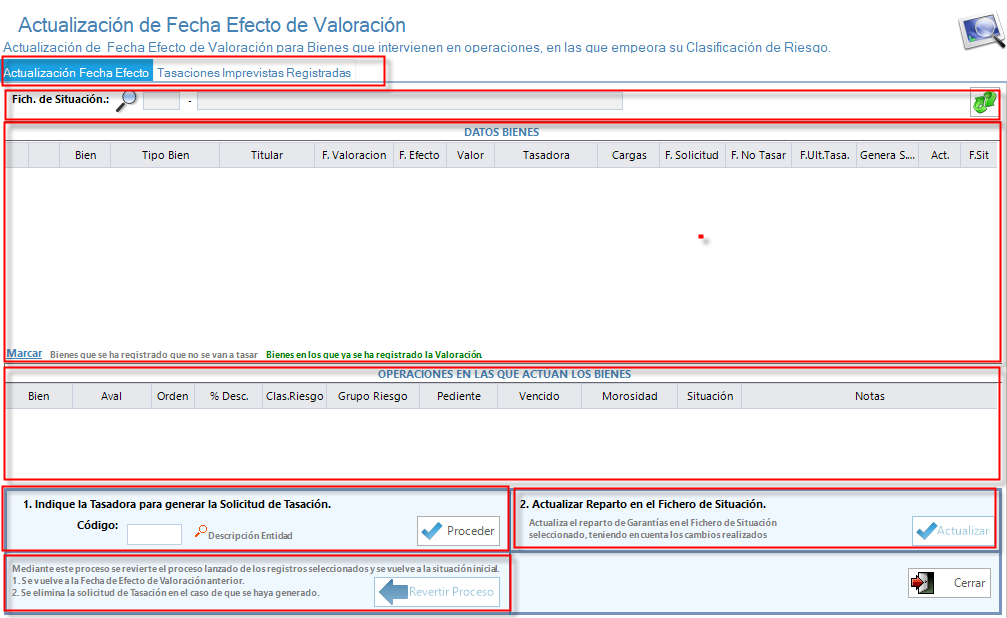Switch to Tasaciones Imprevistas Registradas tab

click(x=254, y=73)
